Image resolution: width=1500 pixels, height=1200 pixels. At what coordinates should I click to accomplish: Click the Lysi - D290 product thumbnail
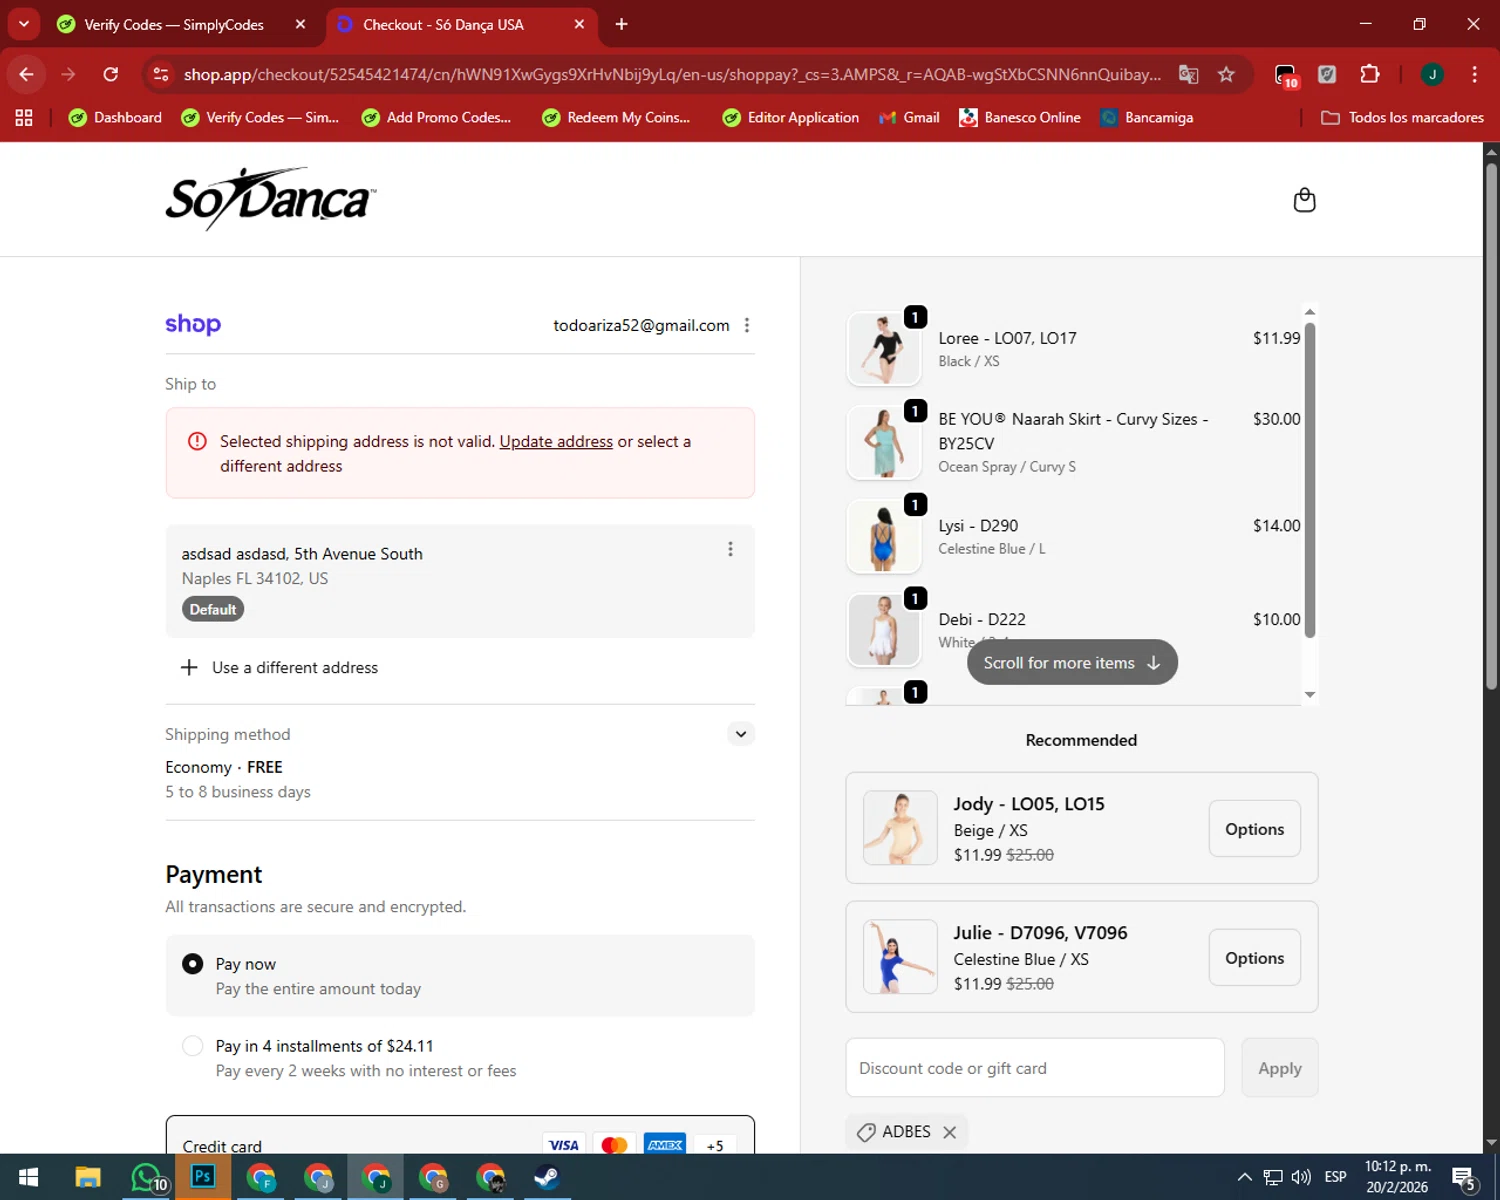click(884, 537)
